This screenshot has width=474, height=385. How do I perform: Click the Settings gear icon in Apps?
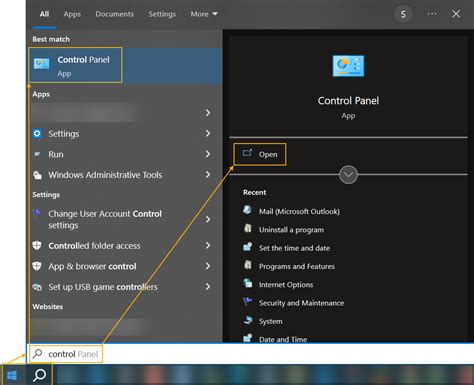[x=37, y=134]
